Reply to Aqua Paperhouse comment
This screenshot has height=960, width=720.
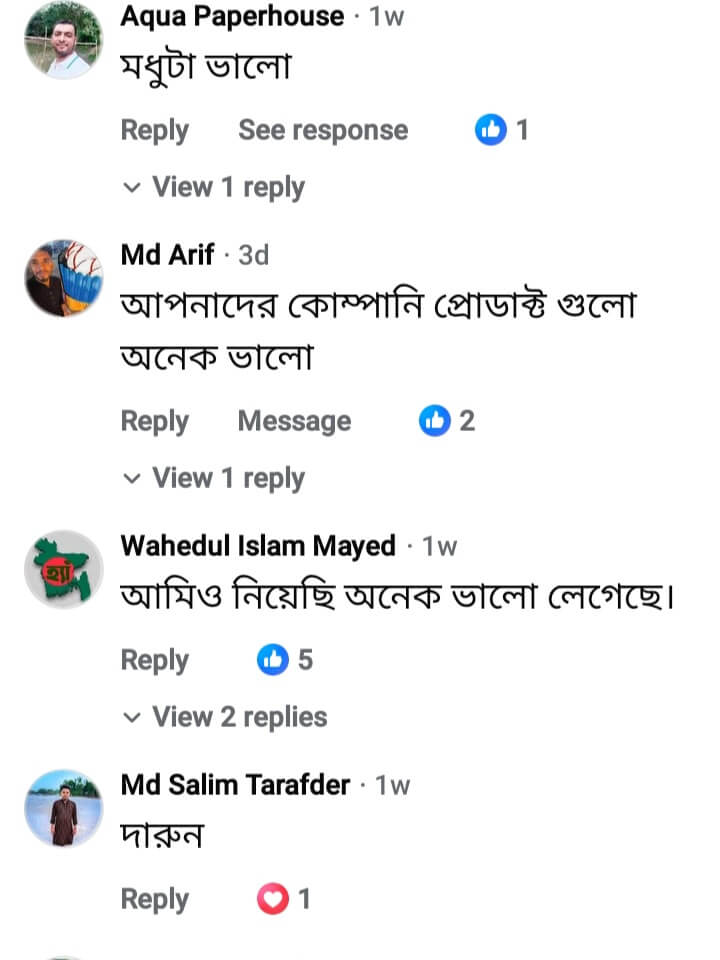154,130
